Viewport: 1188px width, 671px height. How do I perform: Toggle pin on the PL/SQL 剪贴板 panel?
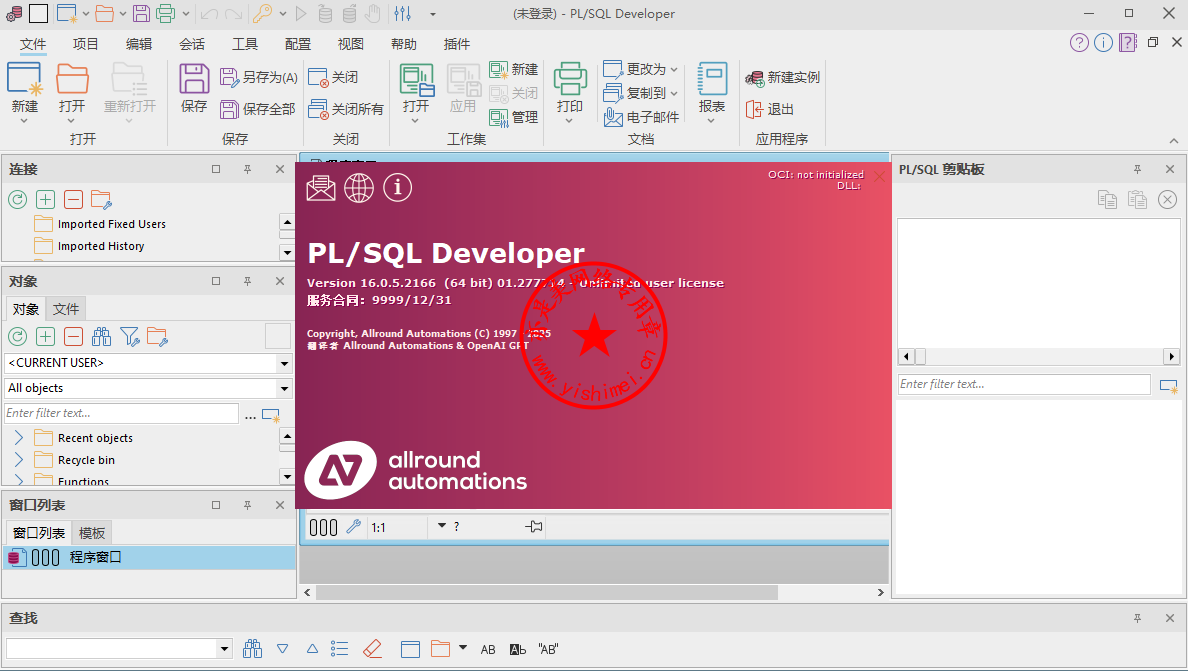pyautogui.click(x=1137, y=169)
